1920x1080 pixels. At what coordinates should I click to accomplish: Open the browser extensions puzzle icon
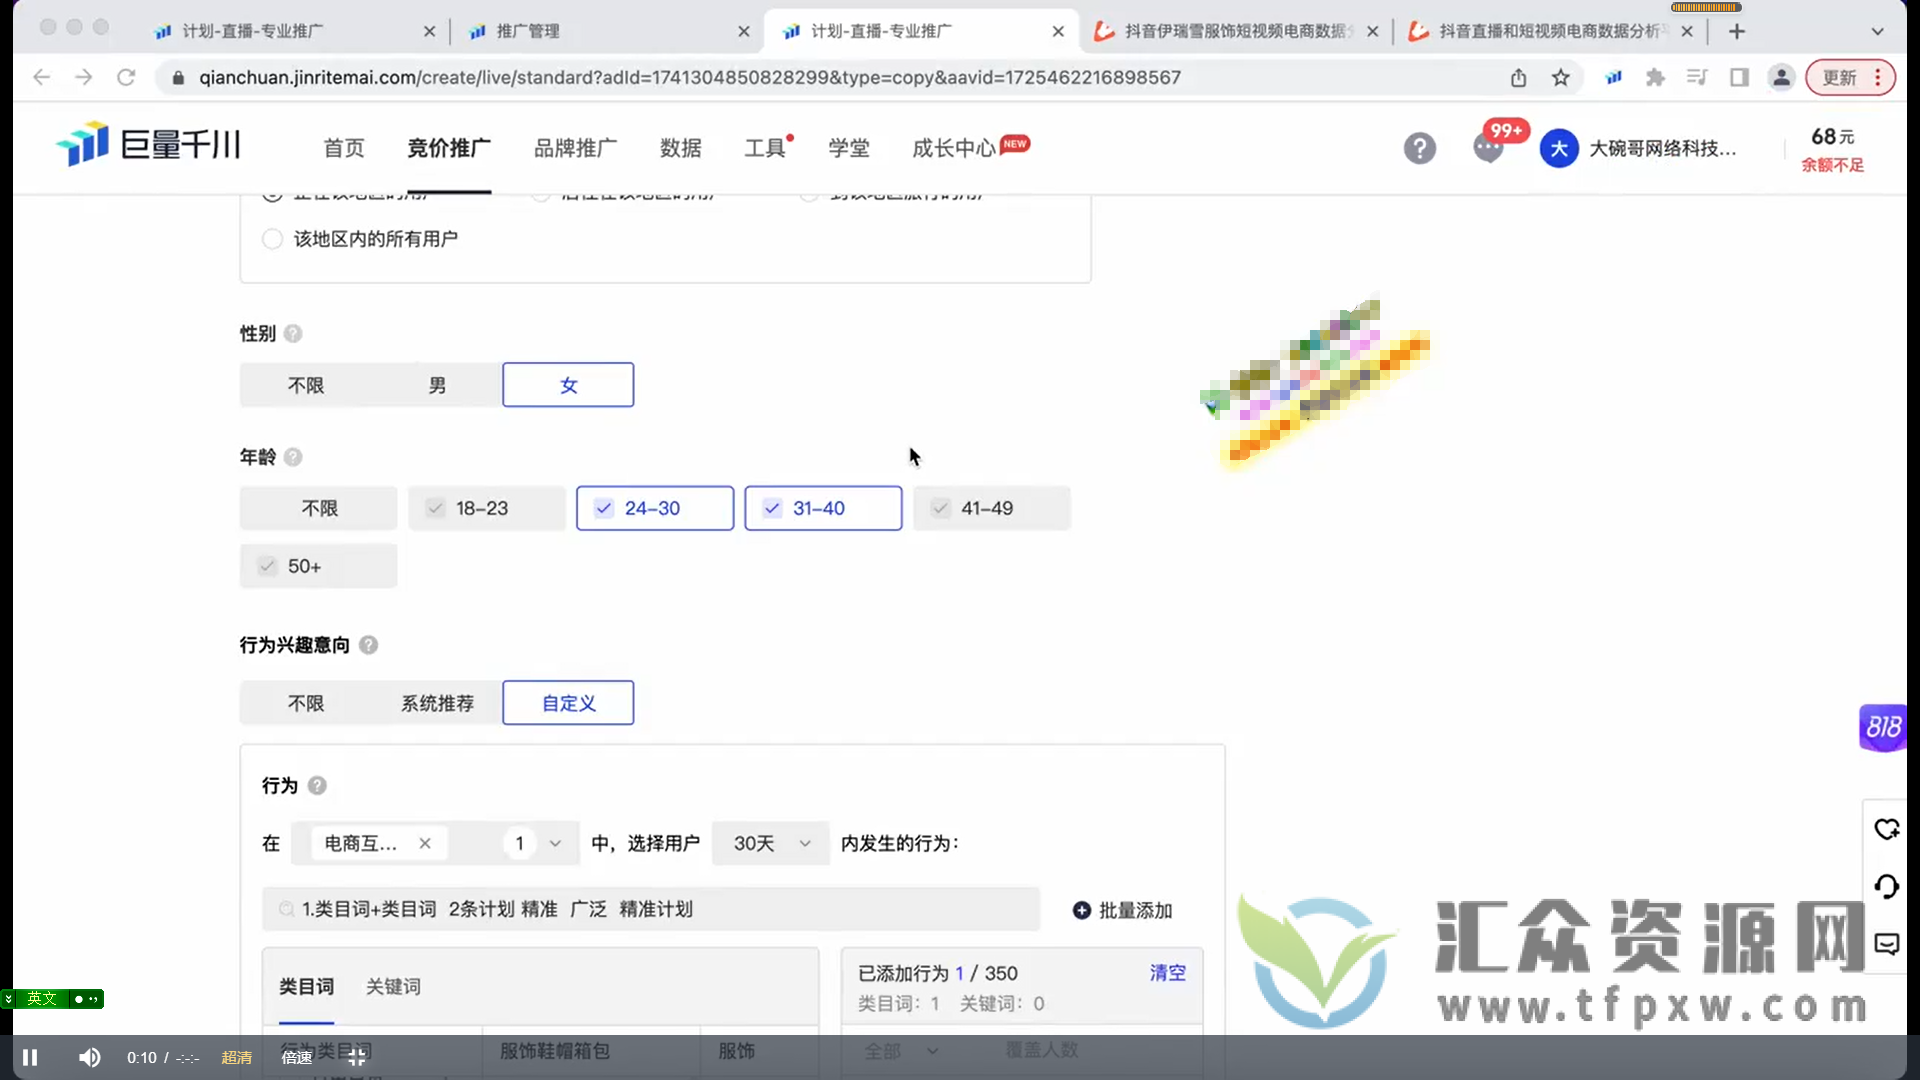[1656, 77]
